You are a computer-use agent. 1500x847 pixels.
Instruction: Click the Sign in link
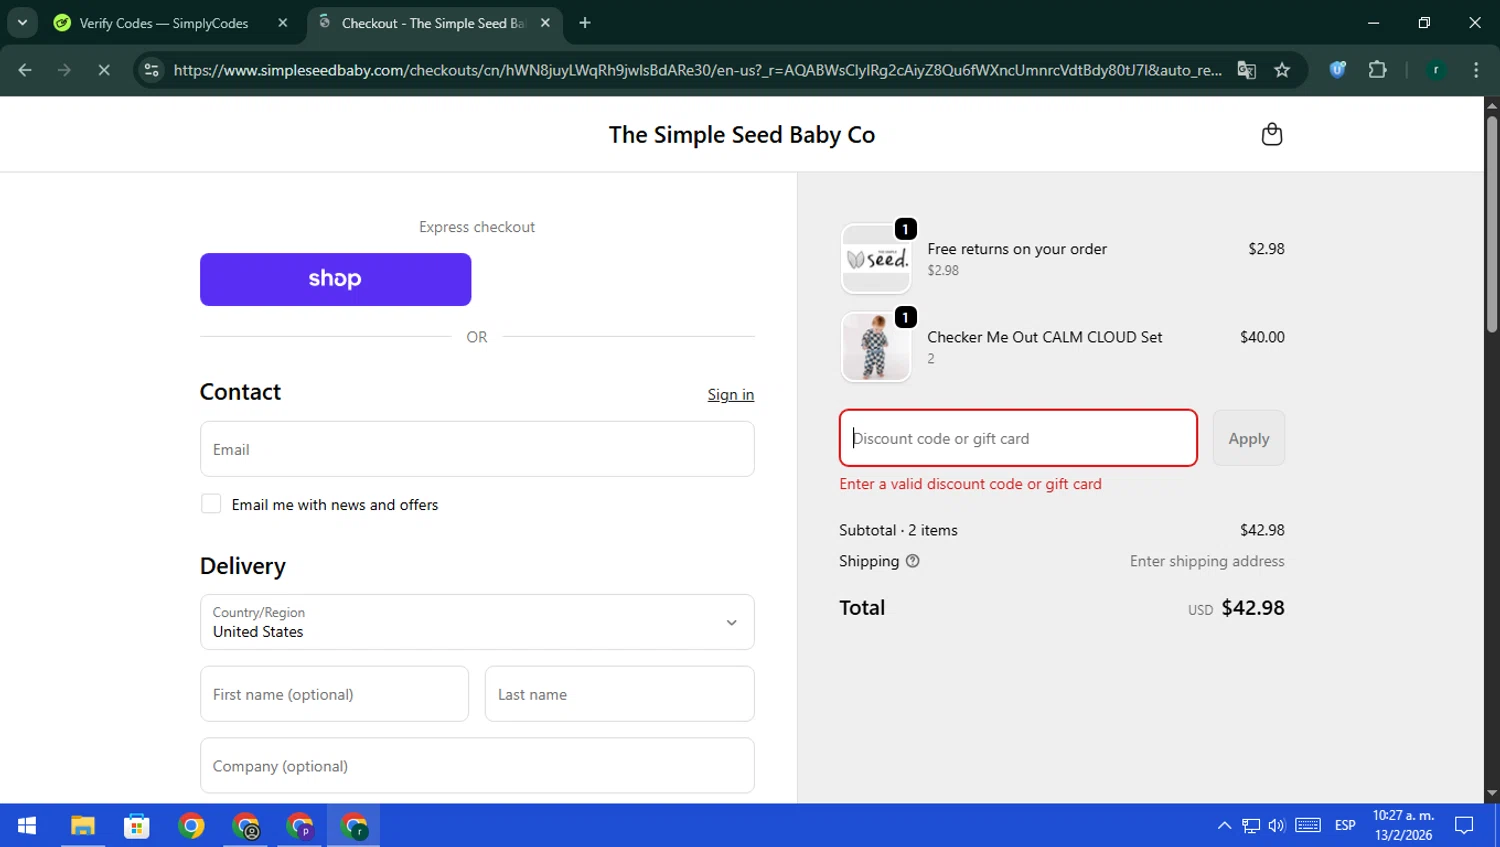coord(730,395)
